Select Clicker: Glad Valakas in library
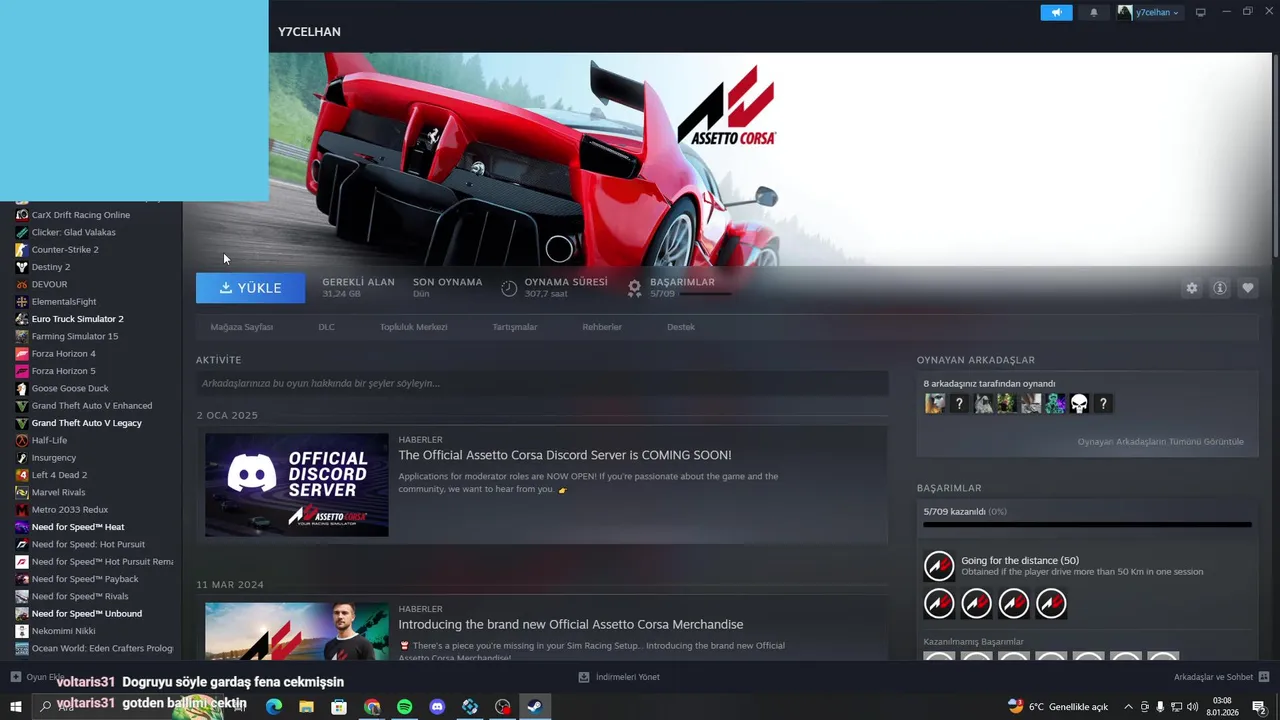This screenshot has width=1280, height=720. (74, 232)
